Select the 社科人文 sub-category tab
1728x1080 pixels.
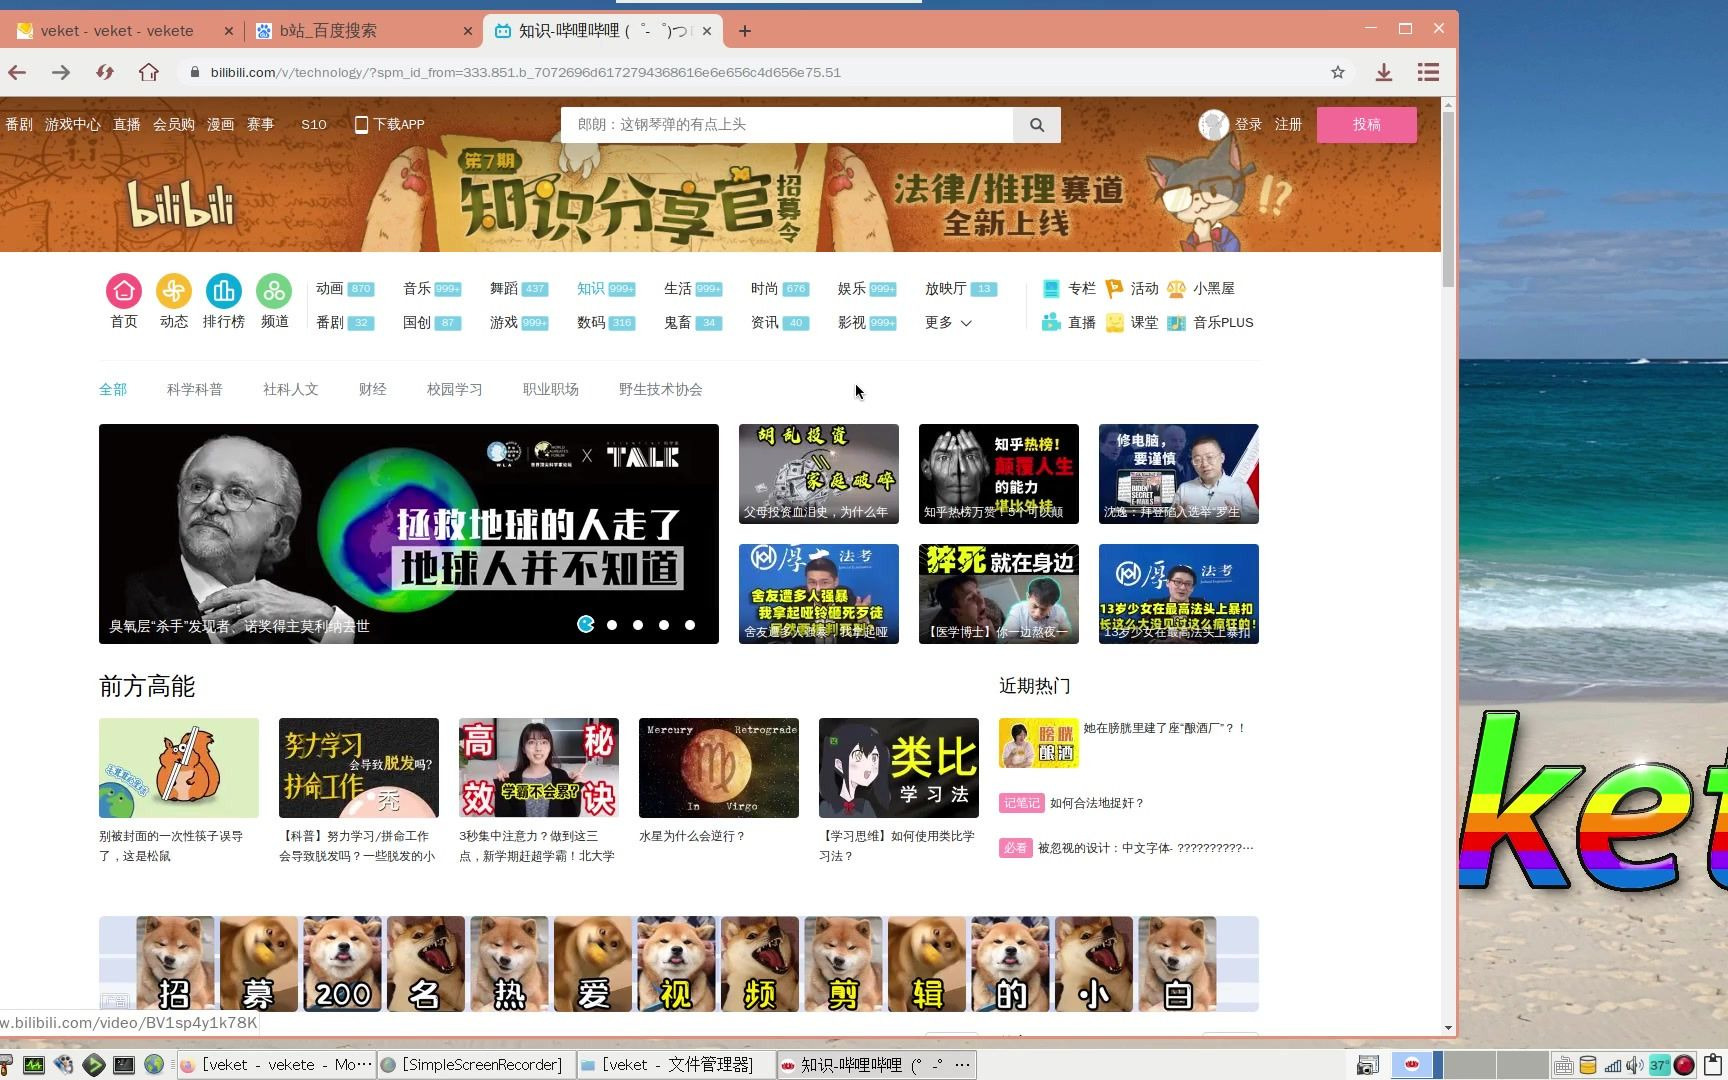(x=291, y=389)
